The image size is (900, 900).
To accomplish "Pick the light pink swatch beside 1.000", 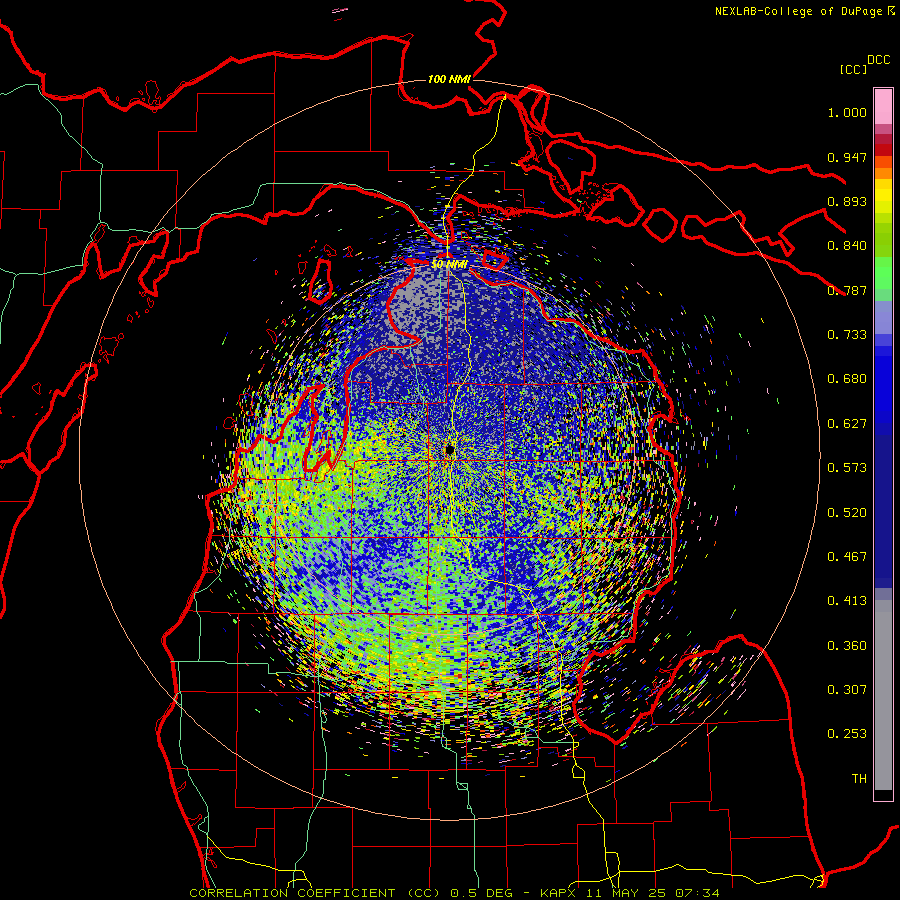I will point(883,107).
